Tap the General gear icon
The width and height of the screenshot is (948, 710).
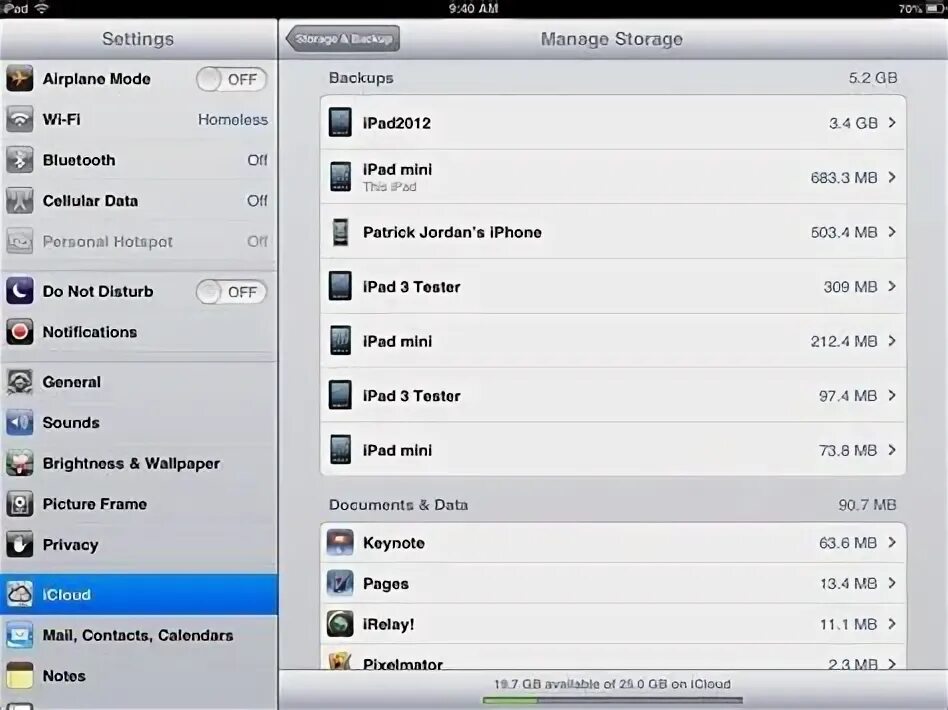[x=19, y=382]
